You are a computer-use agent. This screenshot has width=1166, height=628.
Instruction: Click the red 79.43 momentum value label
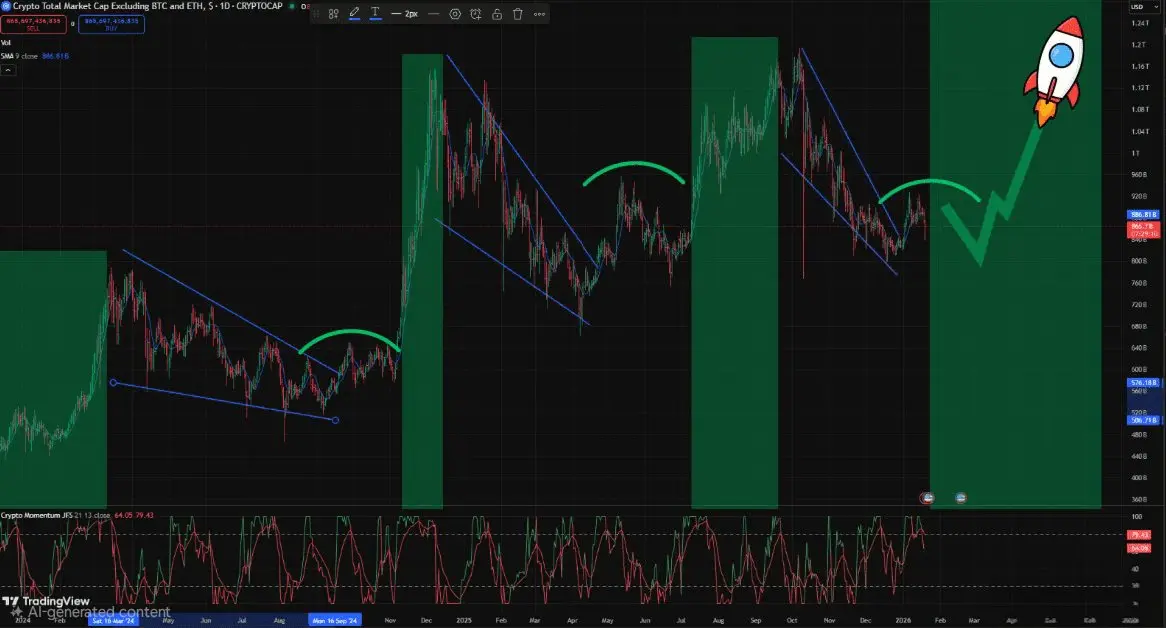click(1139, 534)
